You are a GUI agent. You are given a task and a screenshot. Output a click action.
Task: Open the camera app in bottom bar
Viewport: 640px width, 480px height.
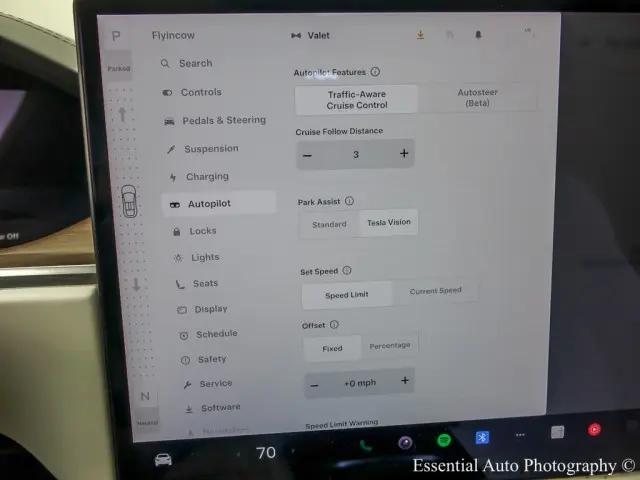405,442
